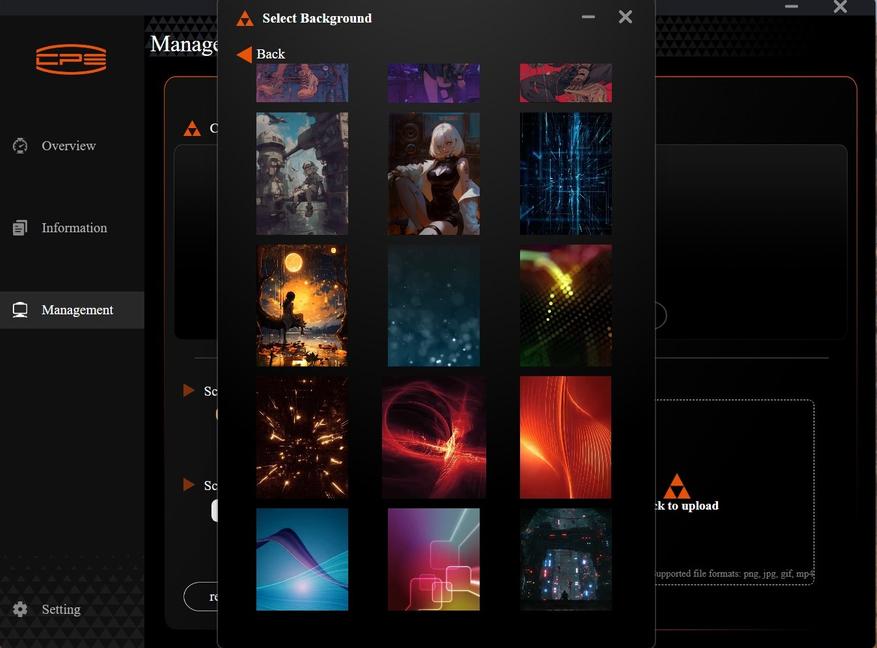Image resolution: width=877 pixels, height=648 pixels.
Task: Choose the teal bokeh particles background
Action: coord(434,305)
